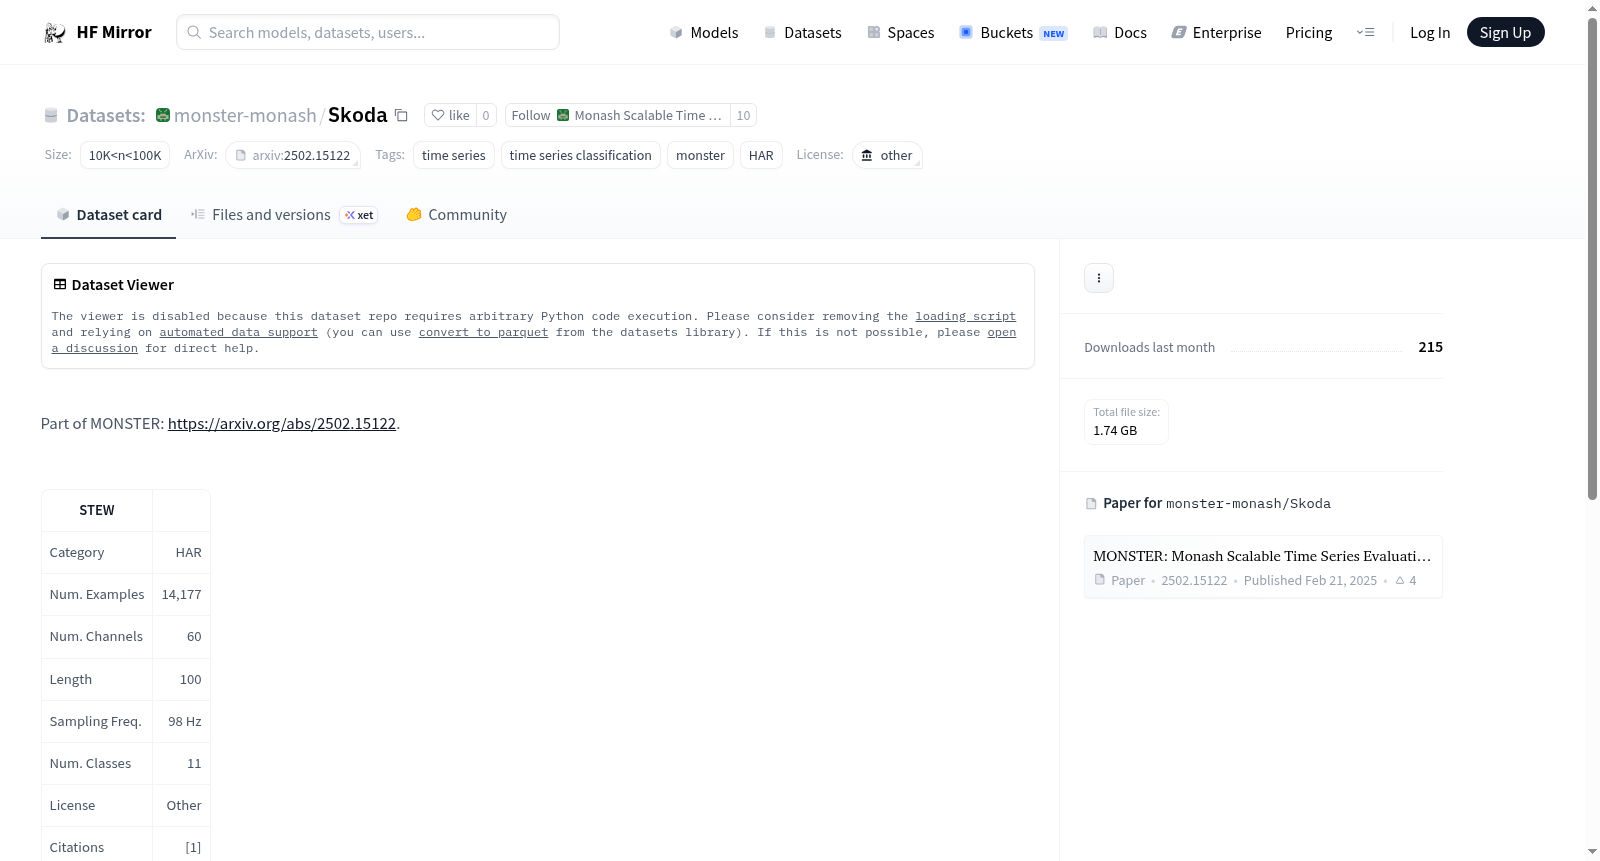This screenshot has height=861, width=1600.
Task: Click the paper document icon beside 'Paper for'
Action: [1091, 503]
